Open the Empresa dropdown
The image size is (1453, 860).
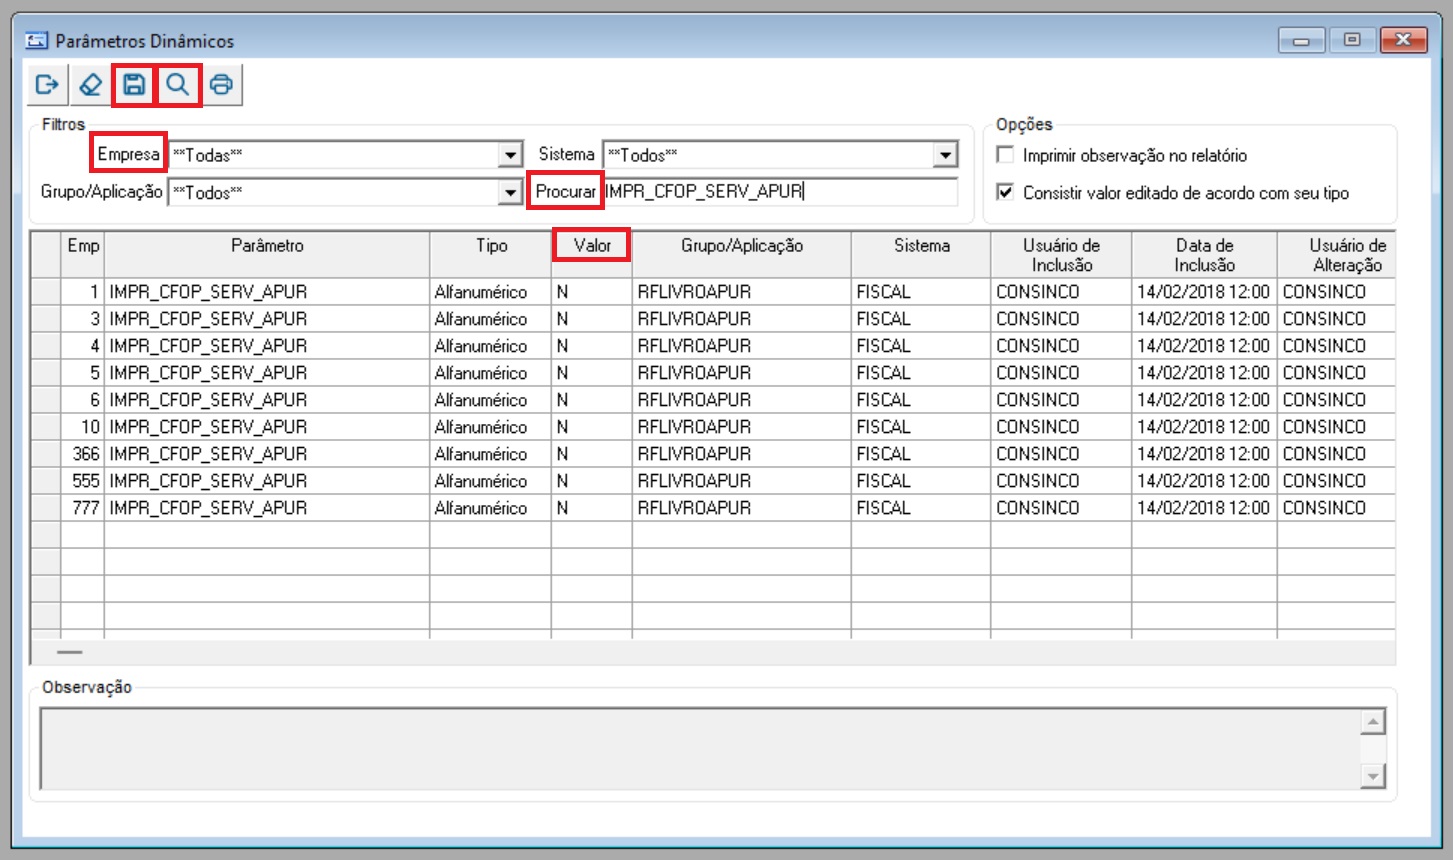pyautogui.click(x=510, y=155)
